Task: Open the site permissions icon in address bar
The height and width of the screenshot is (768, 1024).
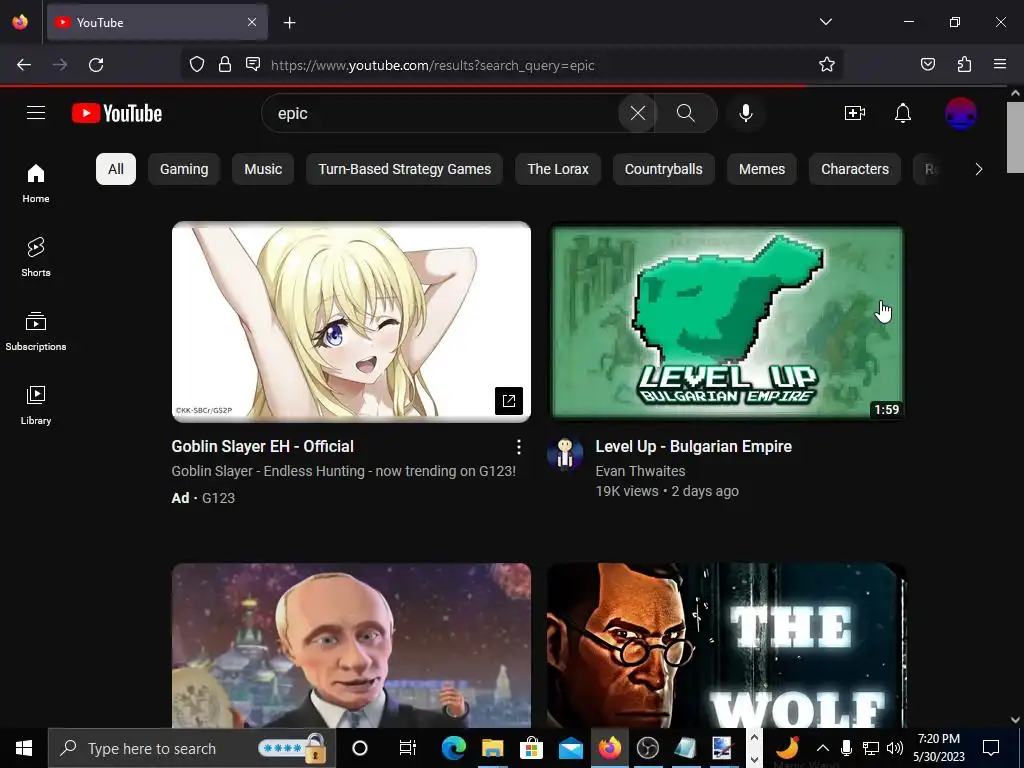Action: click(253, 64)
